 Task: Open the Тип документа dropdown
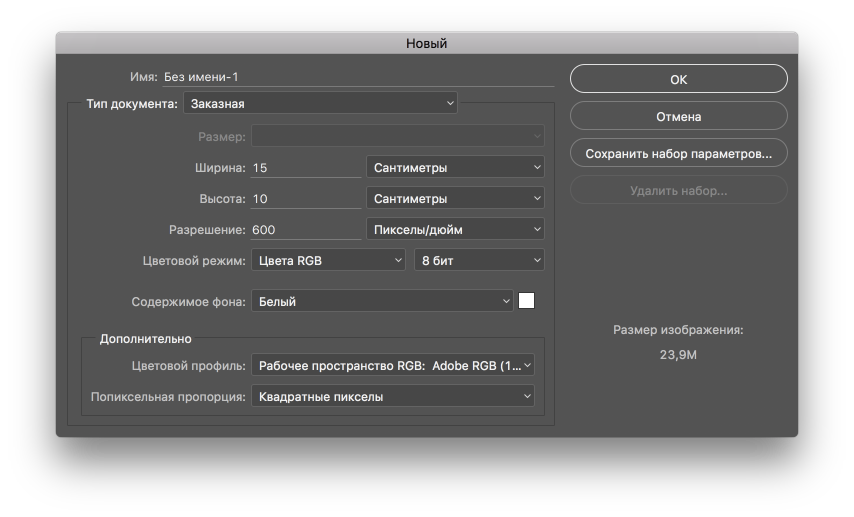pos(319,103)
